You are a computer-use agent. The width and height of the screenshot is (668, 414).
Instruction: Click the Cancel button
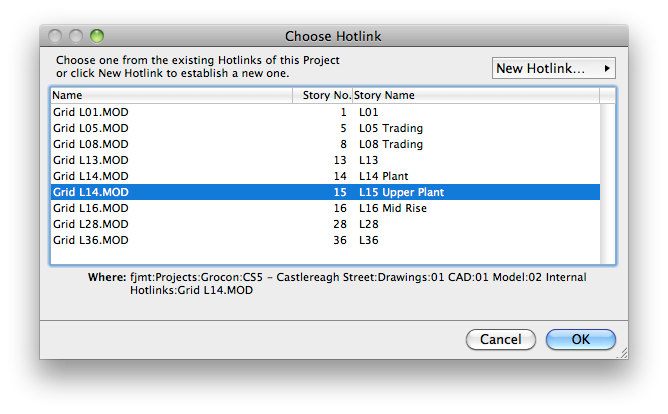tap(500, 339)
